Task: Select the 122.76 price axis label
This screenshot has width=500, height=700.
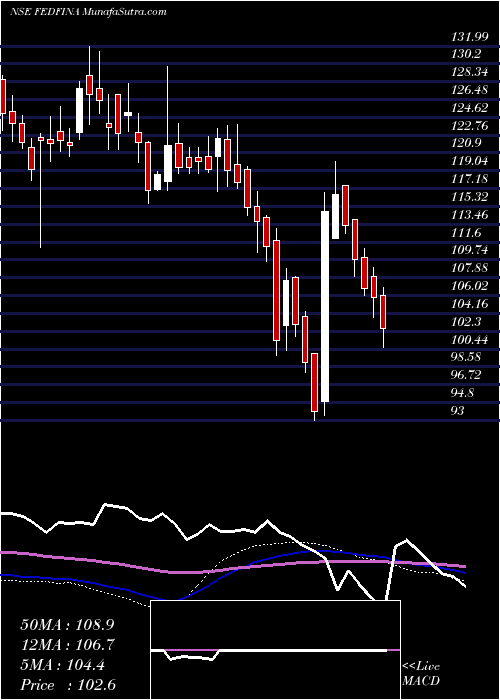Action: point(471,126)
